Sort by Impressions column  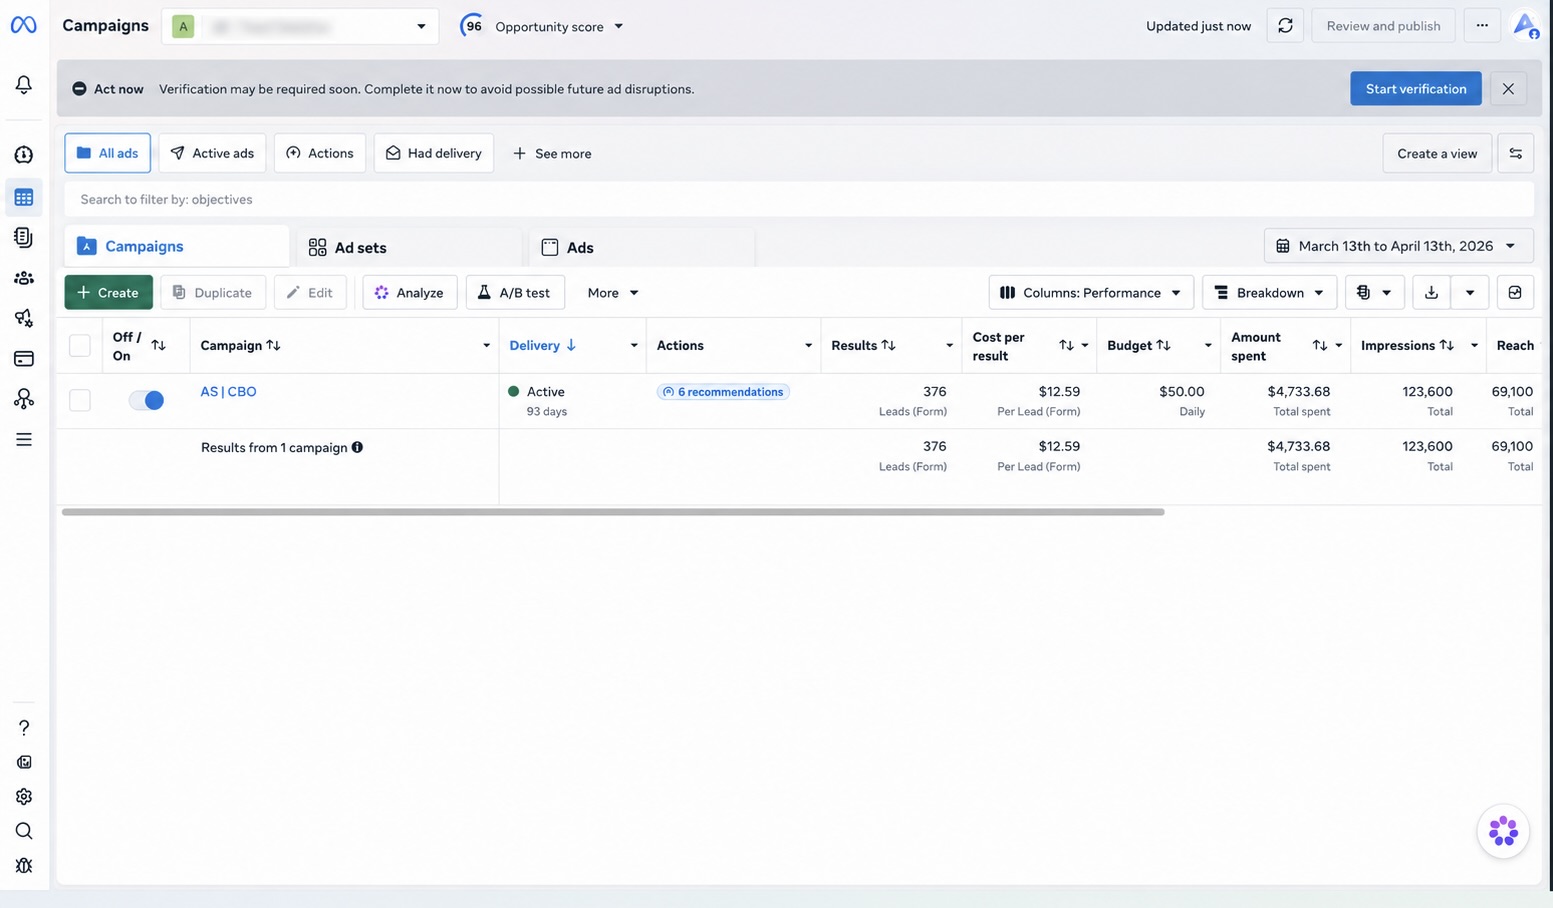point(1446,346)
